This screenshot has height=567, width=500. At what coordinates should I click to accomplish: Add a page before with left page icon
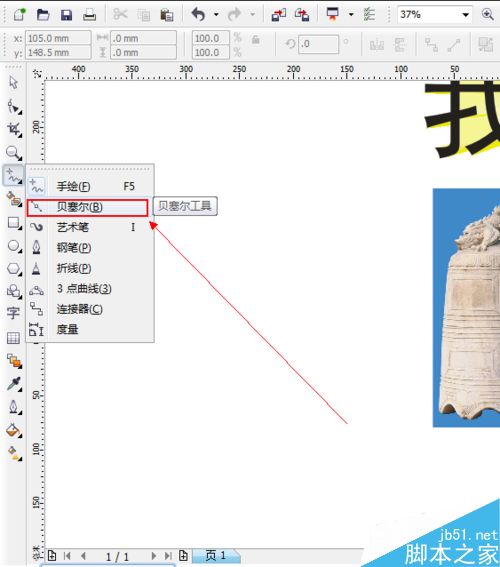pos(52,555)
